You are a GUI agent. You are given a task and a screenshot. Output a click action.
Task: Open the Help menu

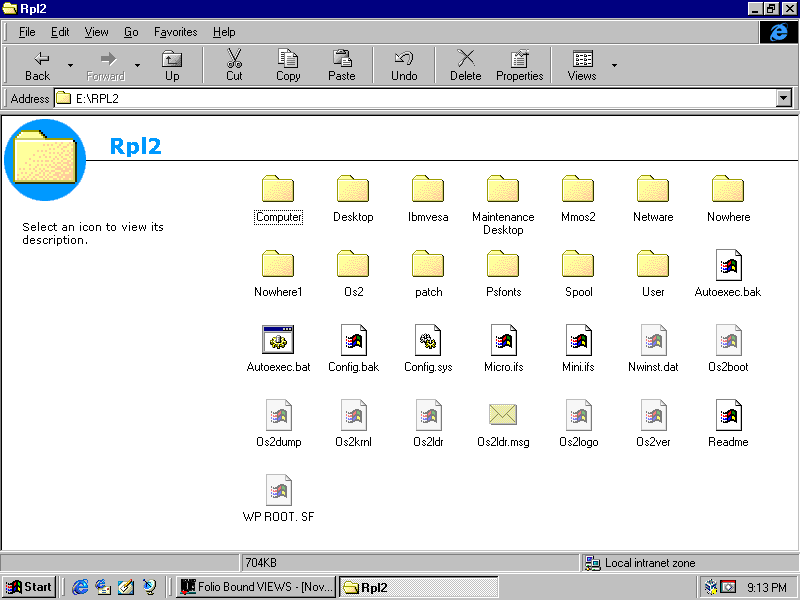pyautogui.click(x=224, y=32)
